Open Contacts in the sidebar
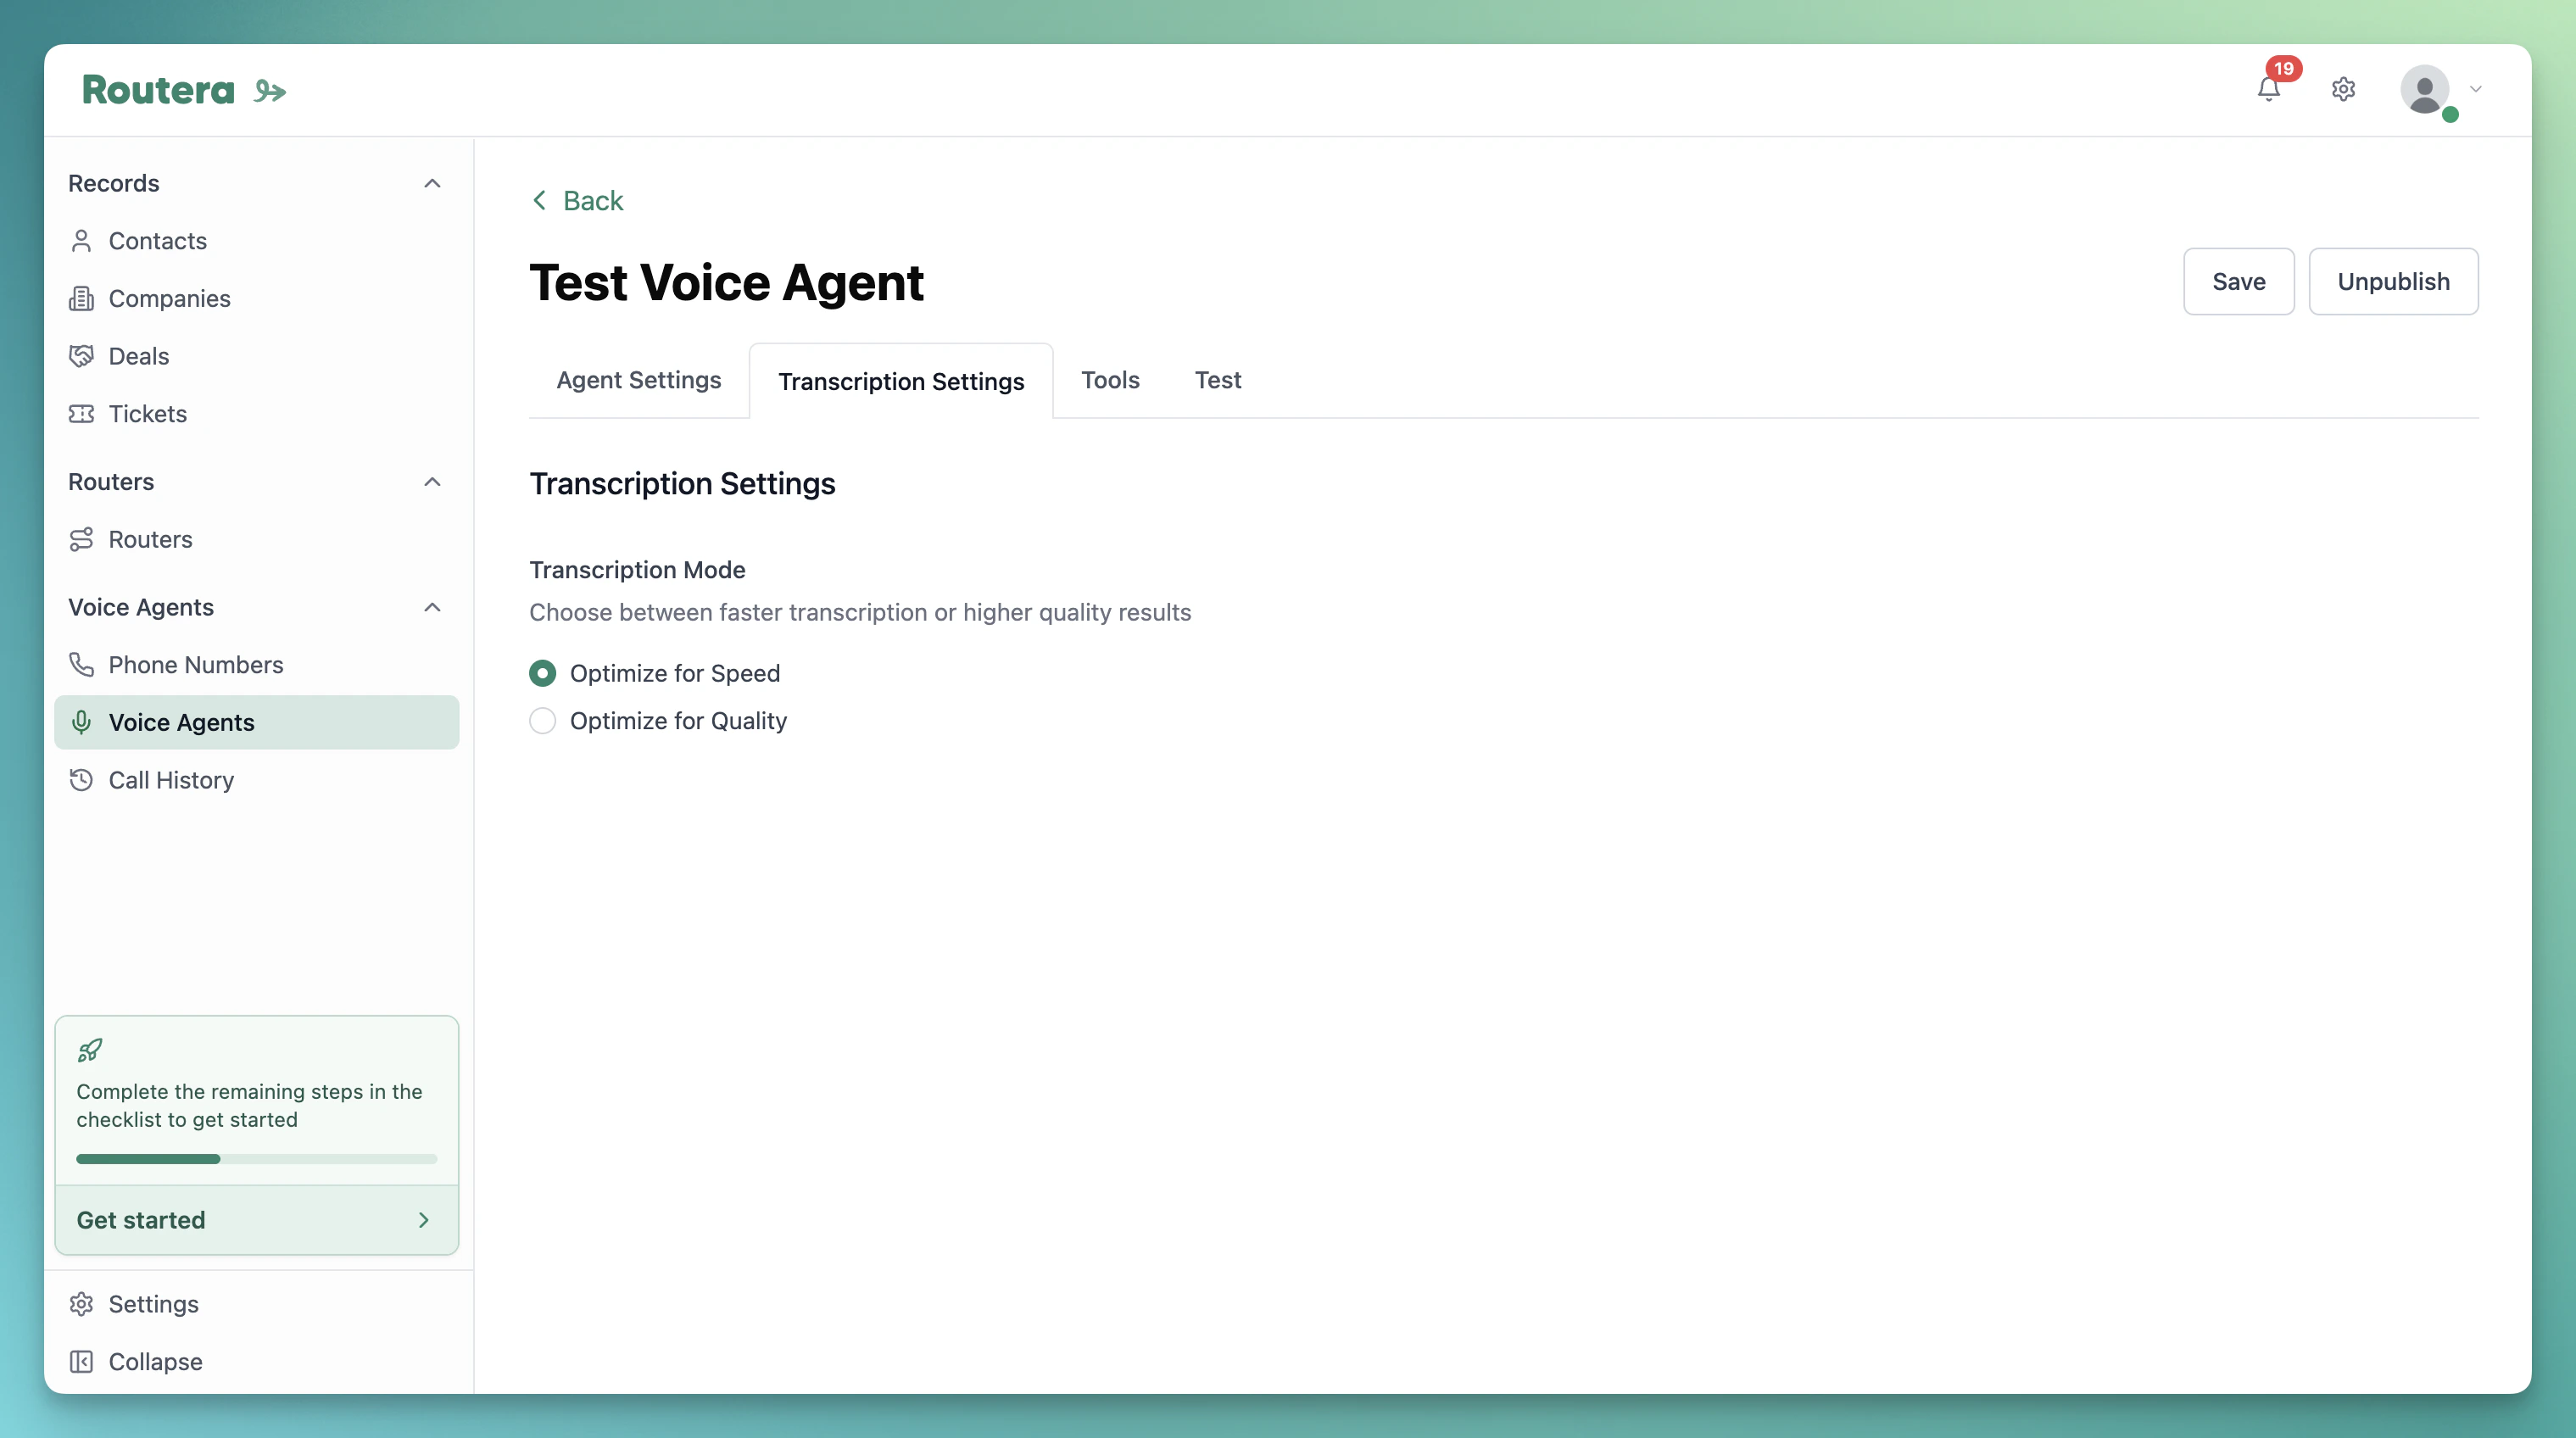The width and height of the screenshot is (2576, 1438). pos(257,241)
